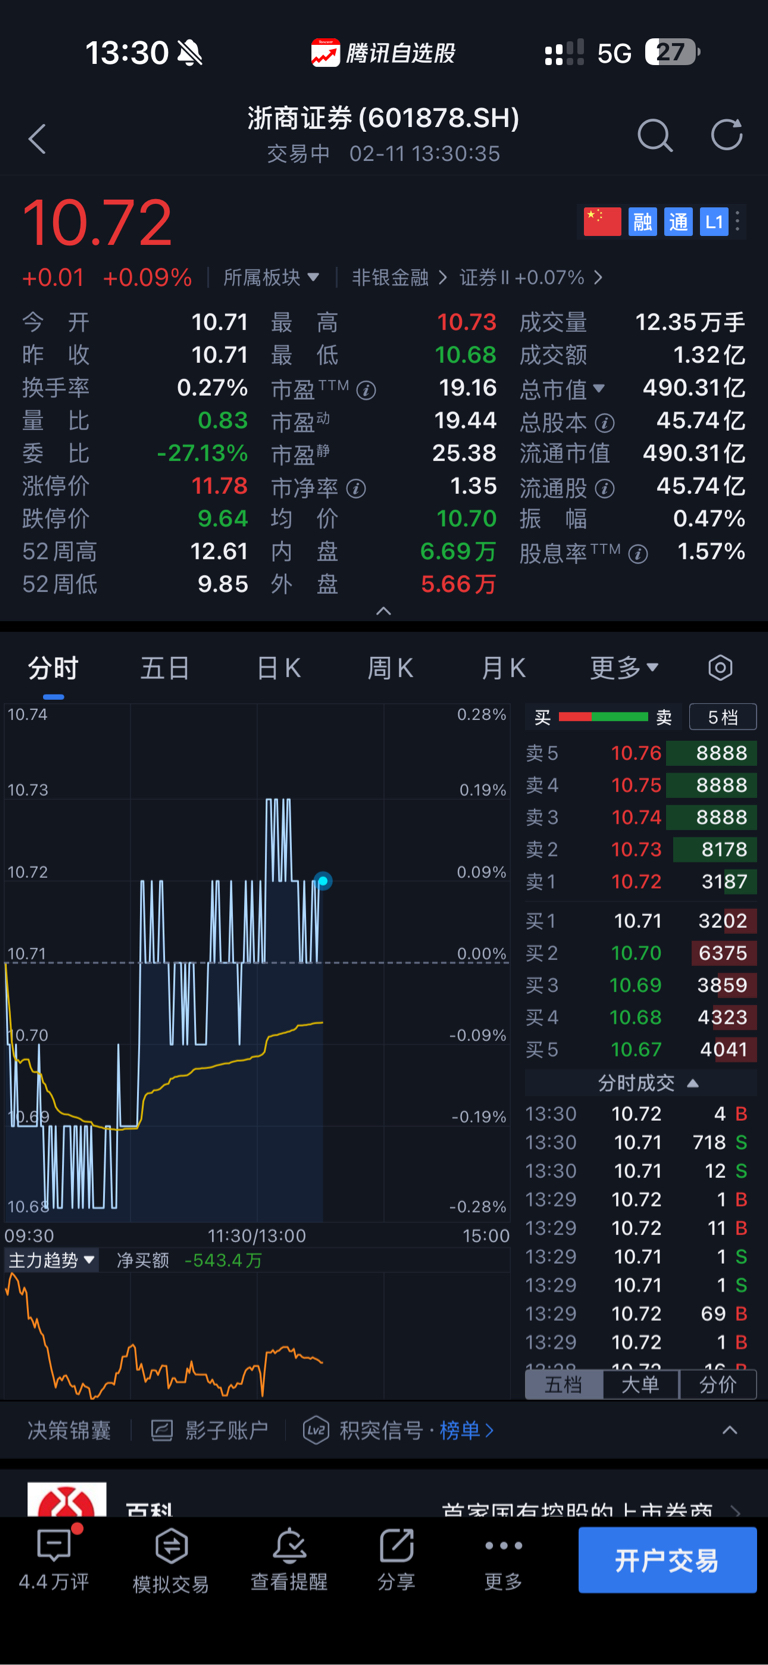Tap 开户交易 open account button
768x1665 pixels.
667,1560
